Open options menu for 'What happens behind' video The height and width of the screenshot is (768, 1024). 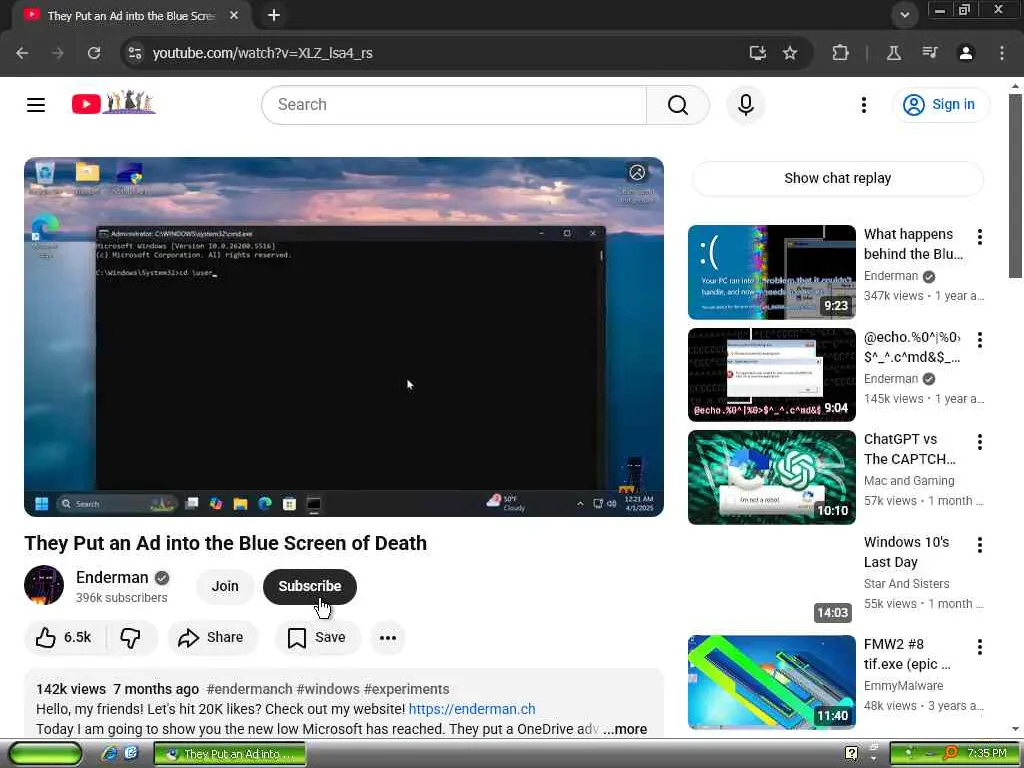(x=980, y=236)
